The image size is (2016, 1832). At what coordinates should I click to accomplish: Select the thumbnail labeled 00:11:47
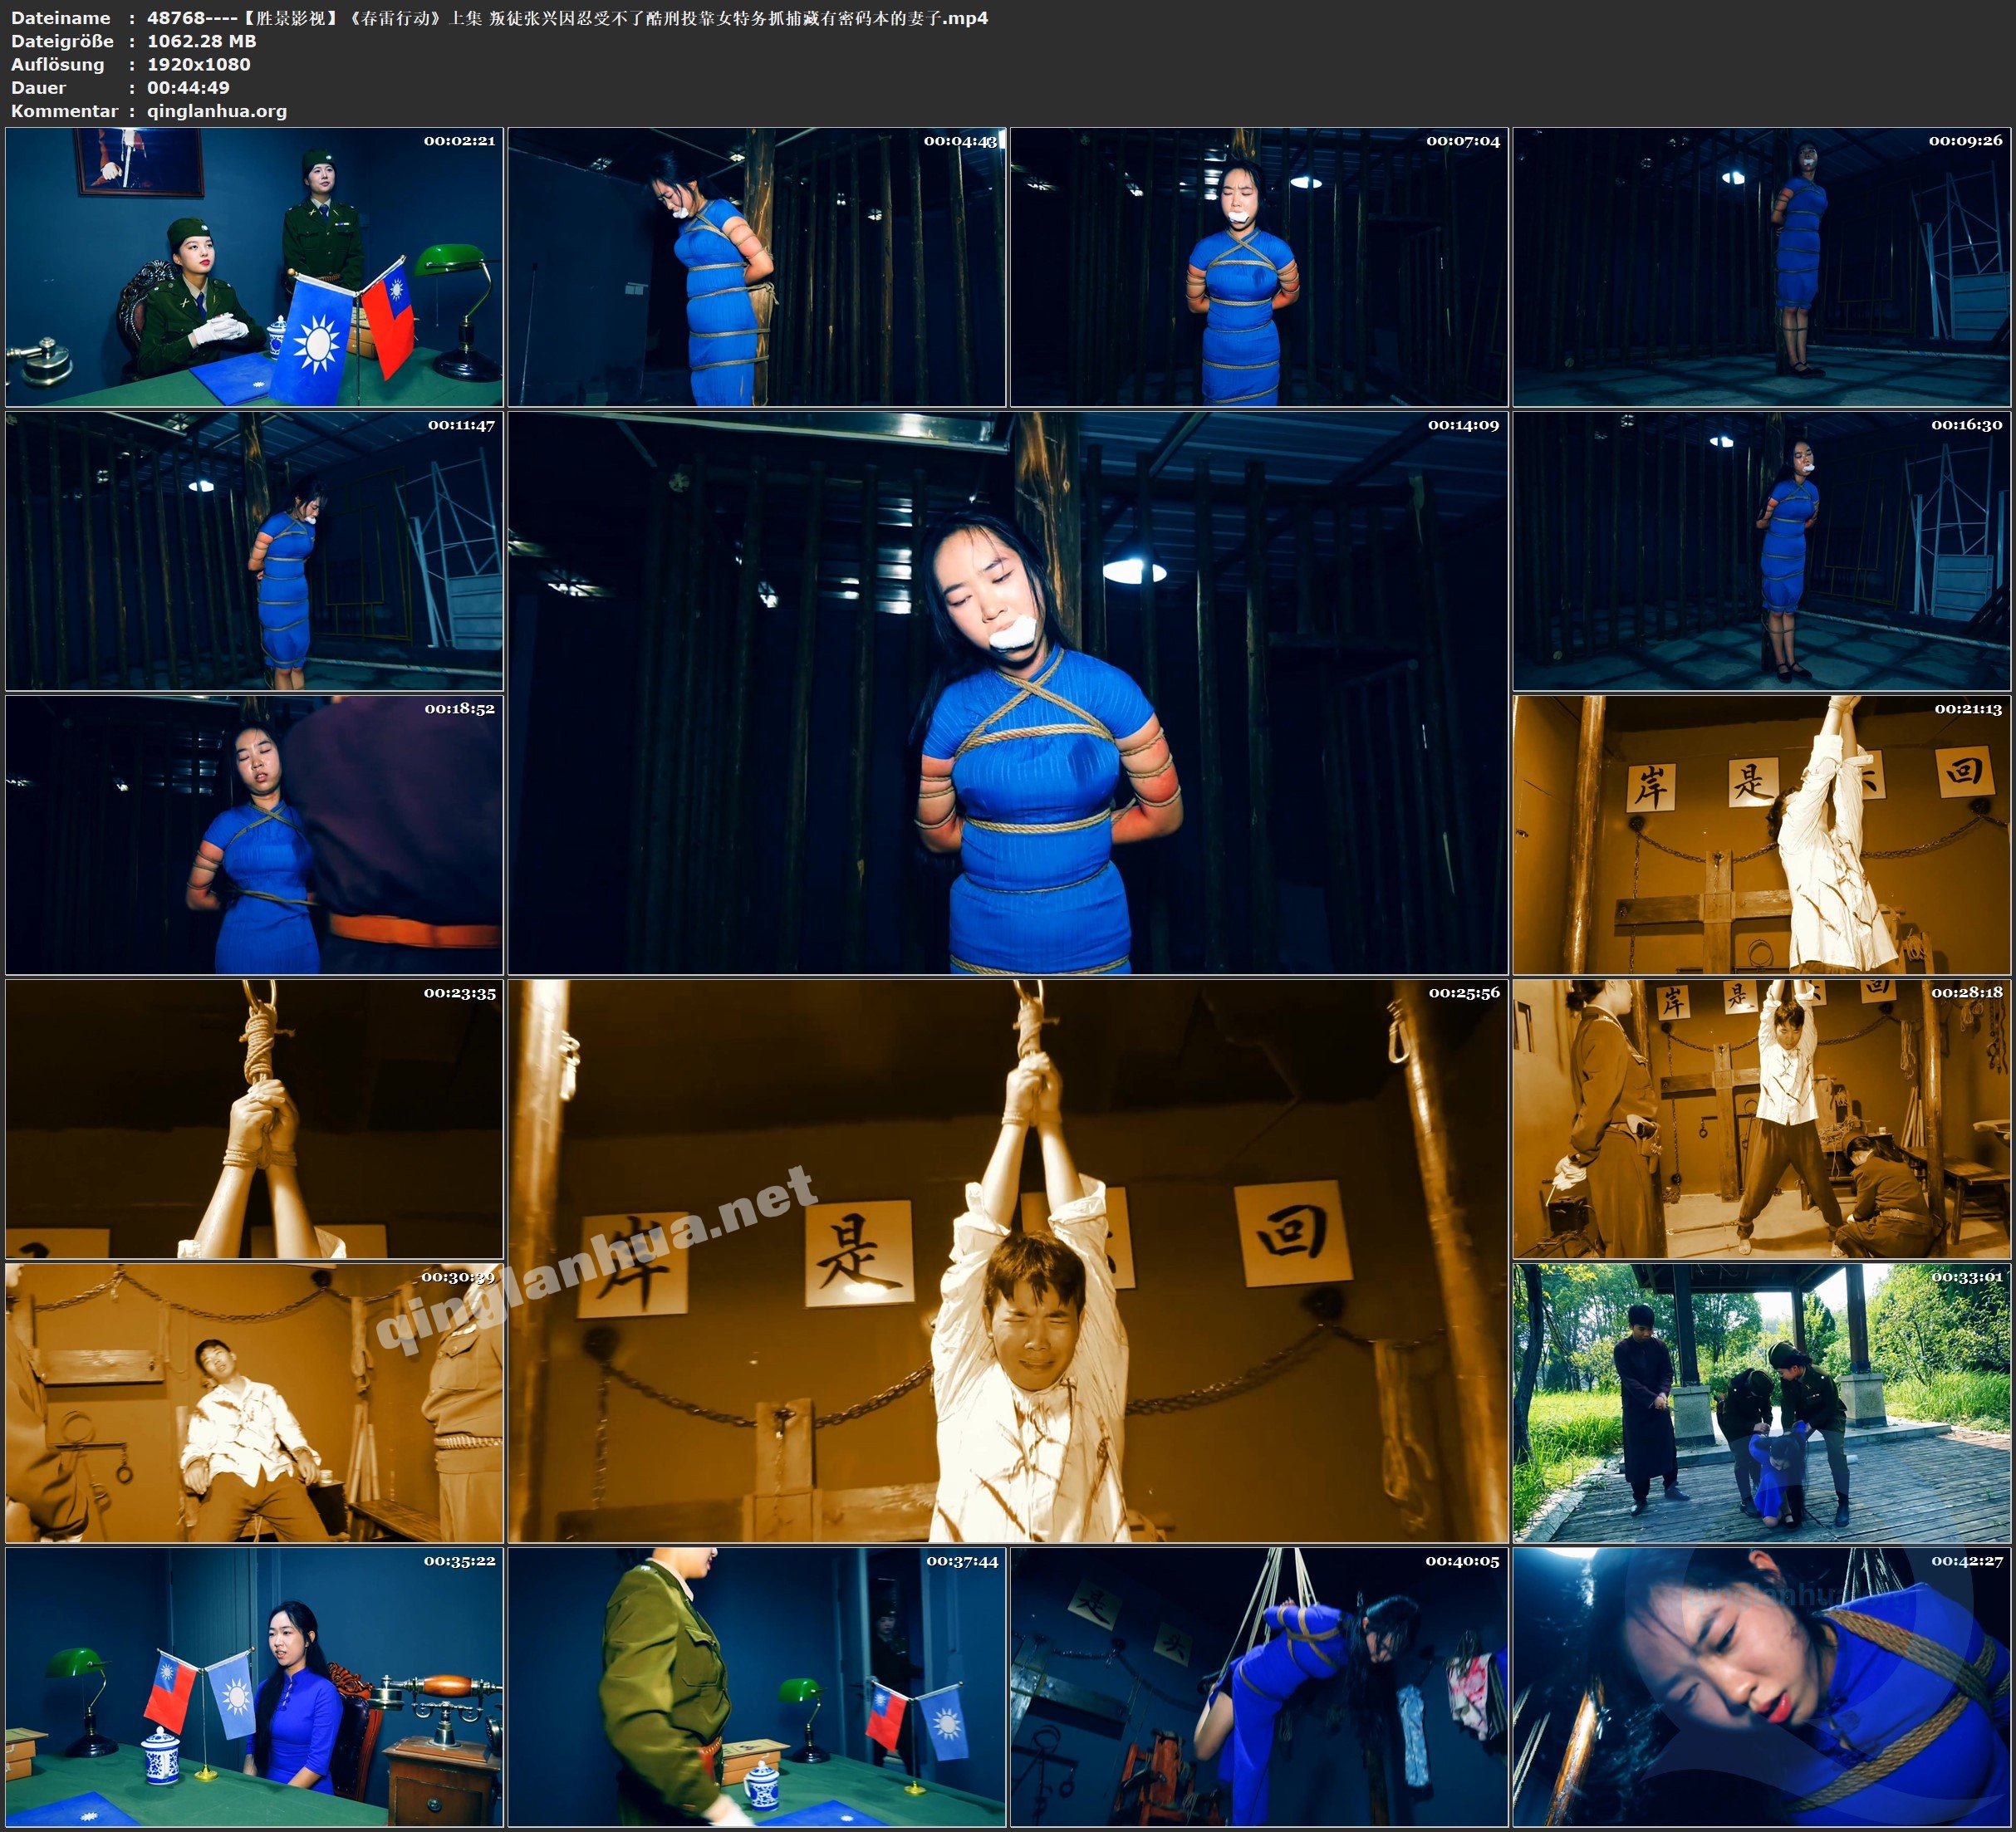tap(254, 551)
